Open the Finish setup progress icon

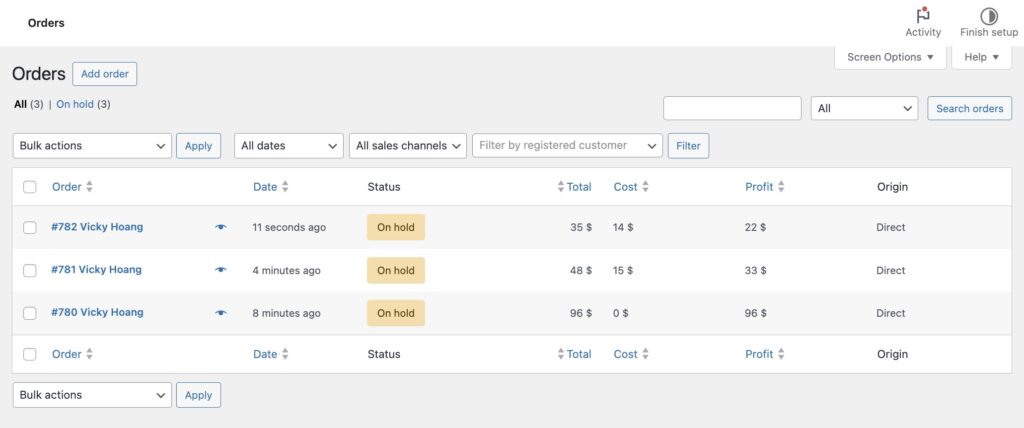989,16
